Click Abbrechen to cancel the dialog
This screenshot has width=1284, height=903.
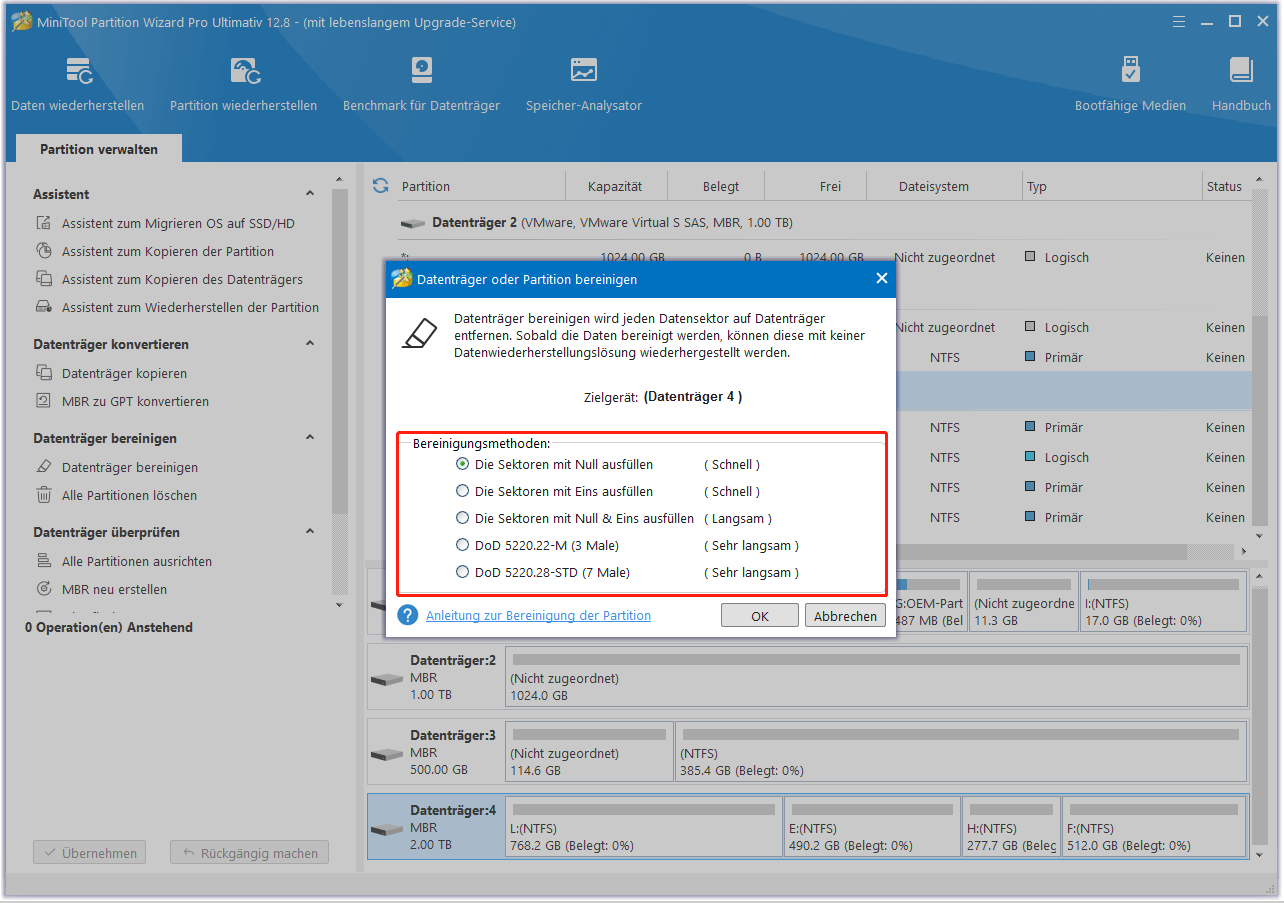(845, 616)
